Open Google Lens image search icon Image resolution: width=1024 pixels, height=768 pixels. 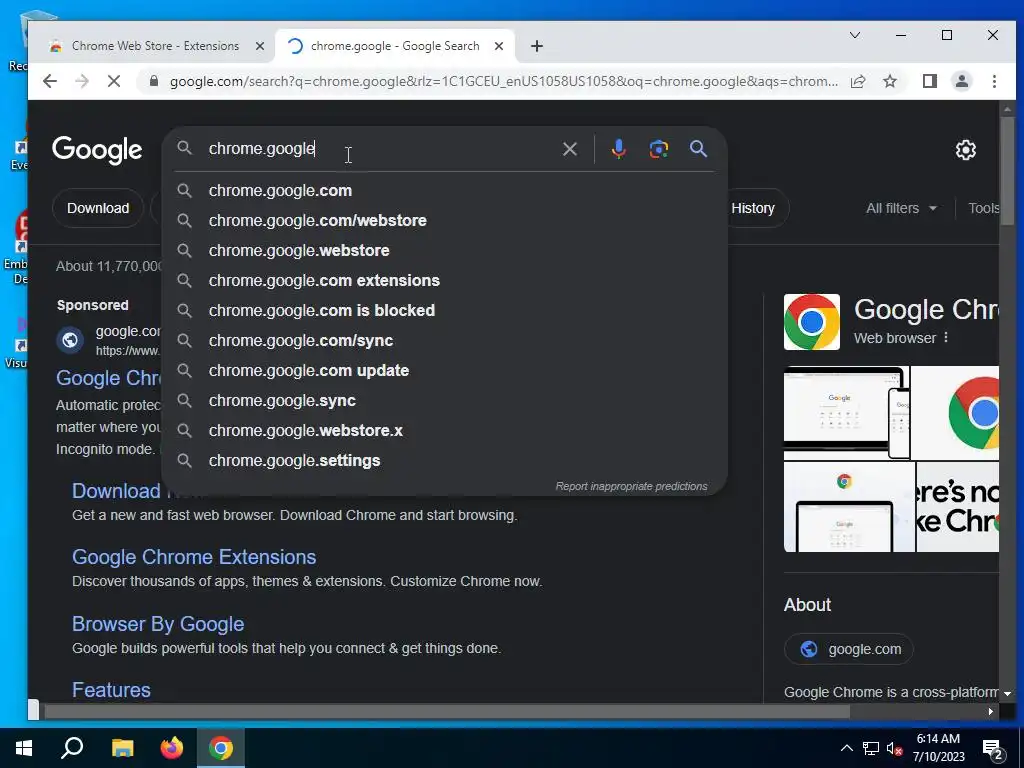tap(658, 150)
